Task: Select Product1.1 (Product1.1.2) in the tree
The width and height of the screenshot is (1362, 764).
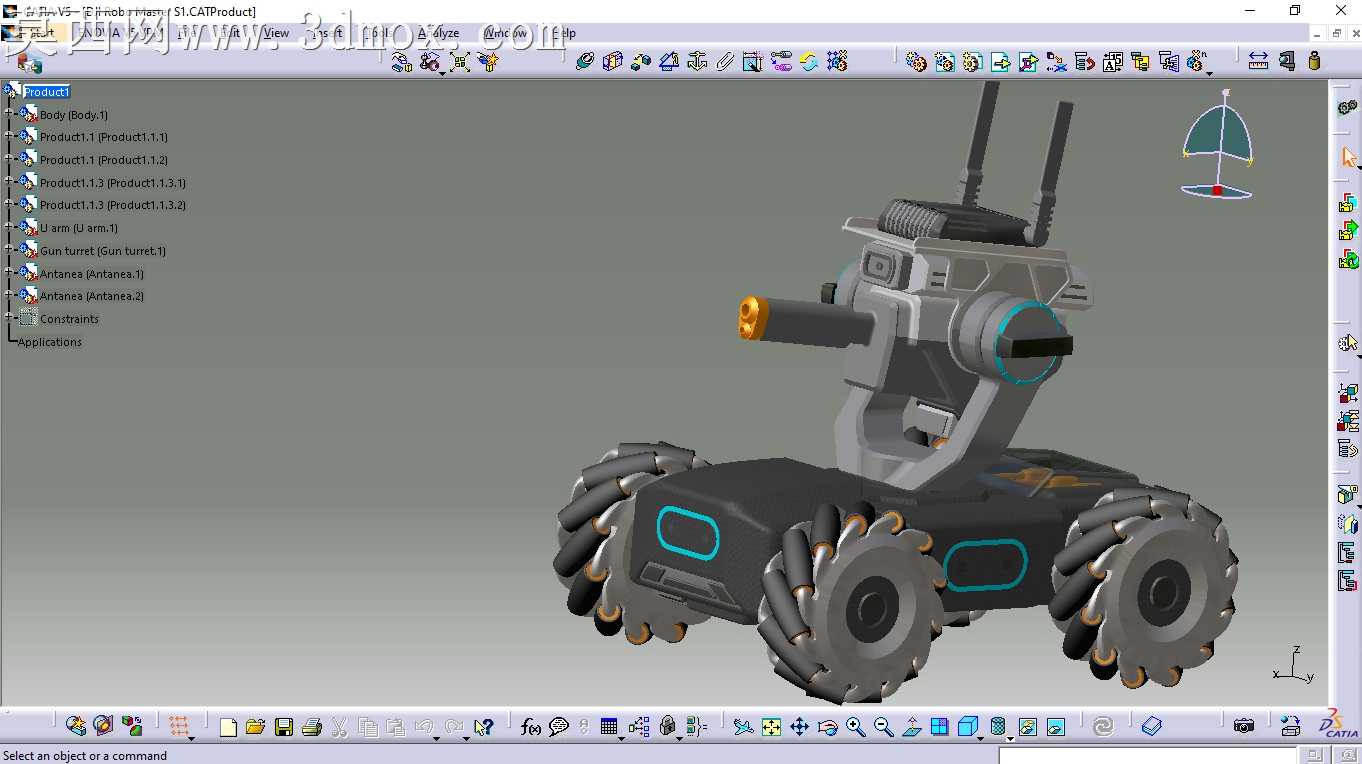Action: coord(104,160)
